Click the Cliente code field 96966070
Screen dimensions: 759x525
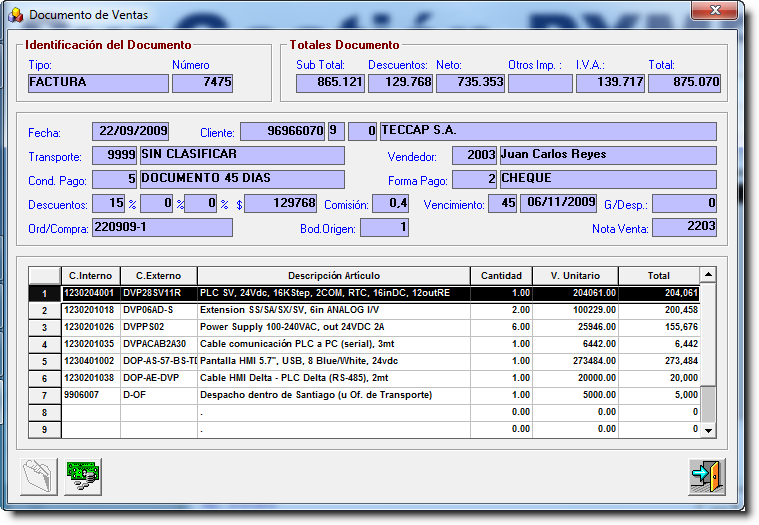[x=283, y=131]
